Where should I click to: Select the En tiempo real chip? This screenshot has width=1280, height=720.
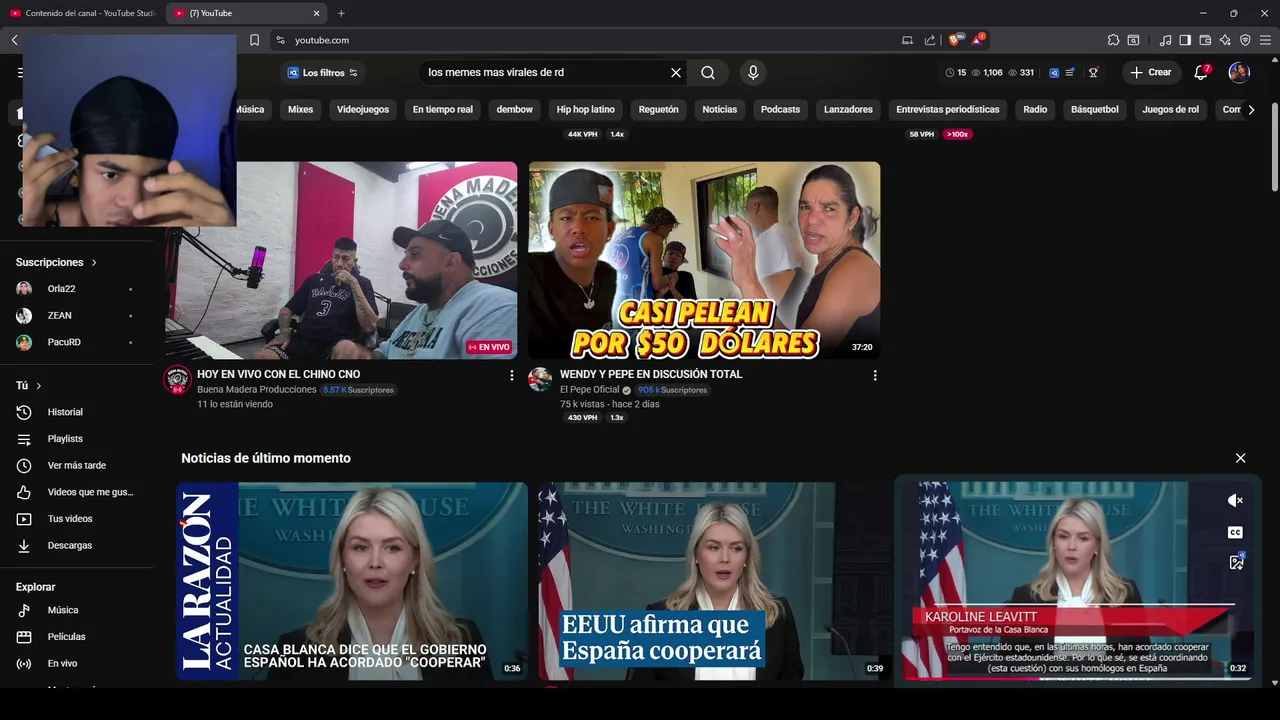[443, 110]
